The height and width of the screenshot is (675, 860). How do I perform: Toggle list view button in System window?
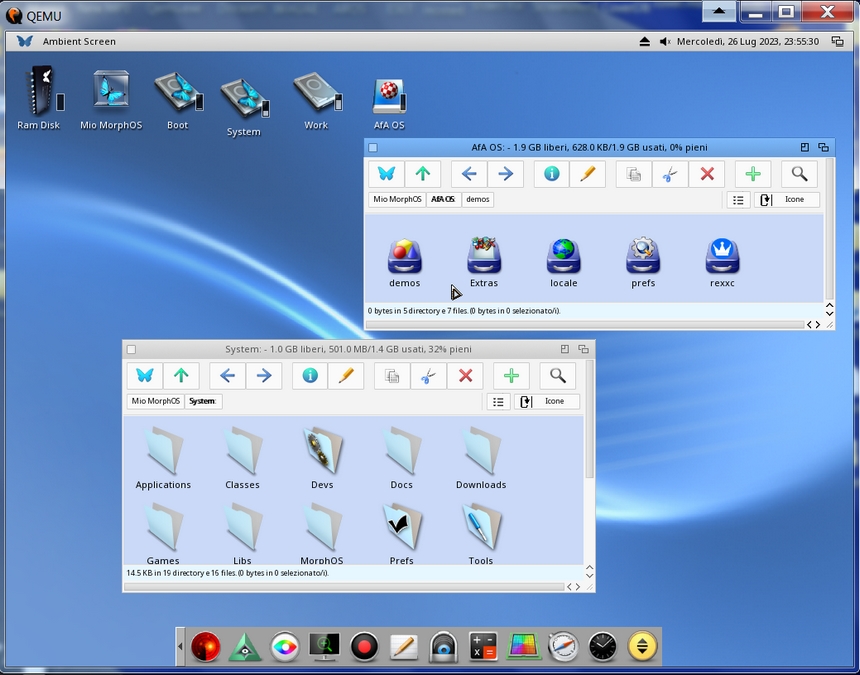(x=498, y=402)
